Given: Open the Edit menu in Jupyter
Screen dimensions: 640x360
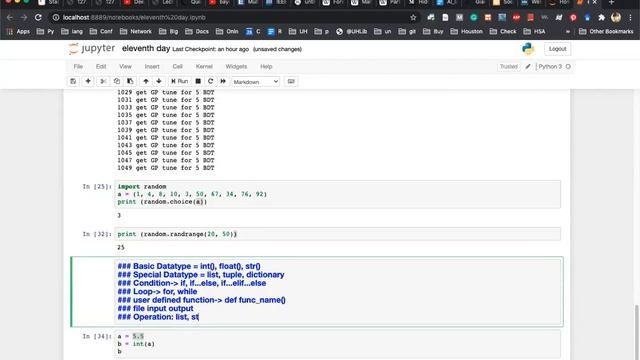Looking at the screenshot, I should (101, 67).
